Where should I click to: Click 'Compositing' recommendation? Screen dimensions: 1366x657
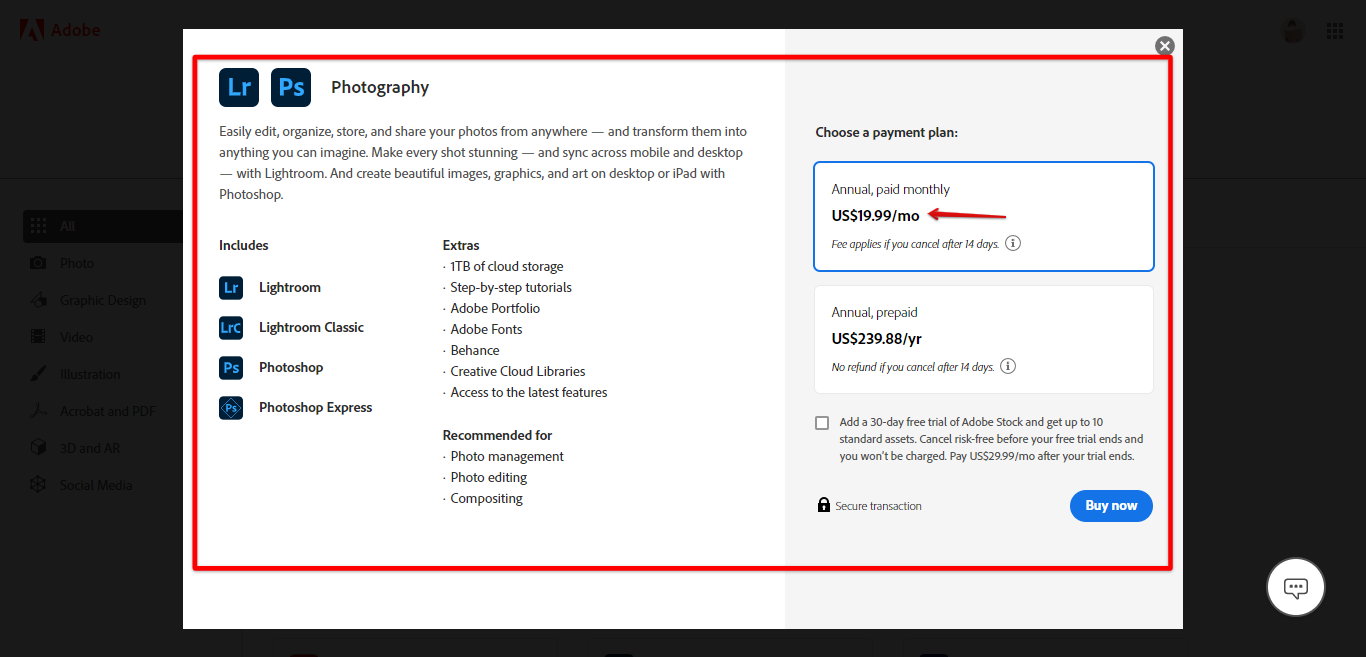pos(487,499)
